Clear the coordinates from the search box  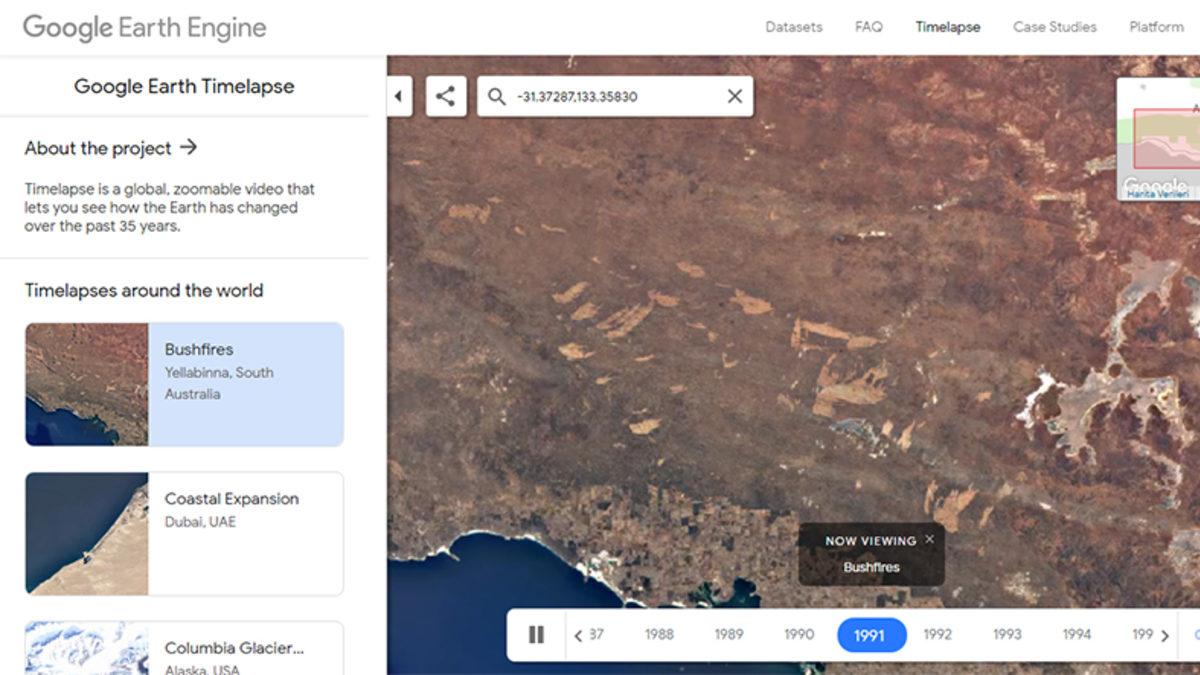pos(734,96)
